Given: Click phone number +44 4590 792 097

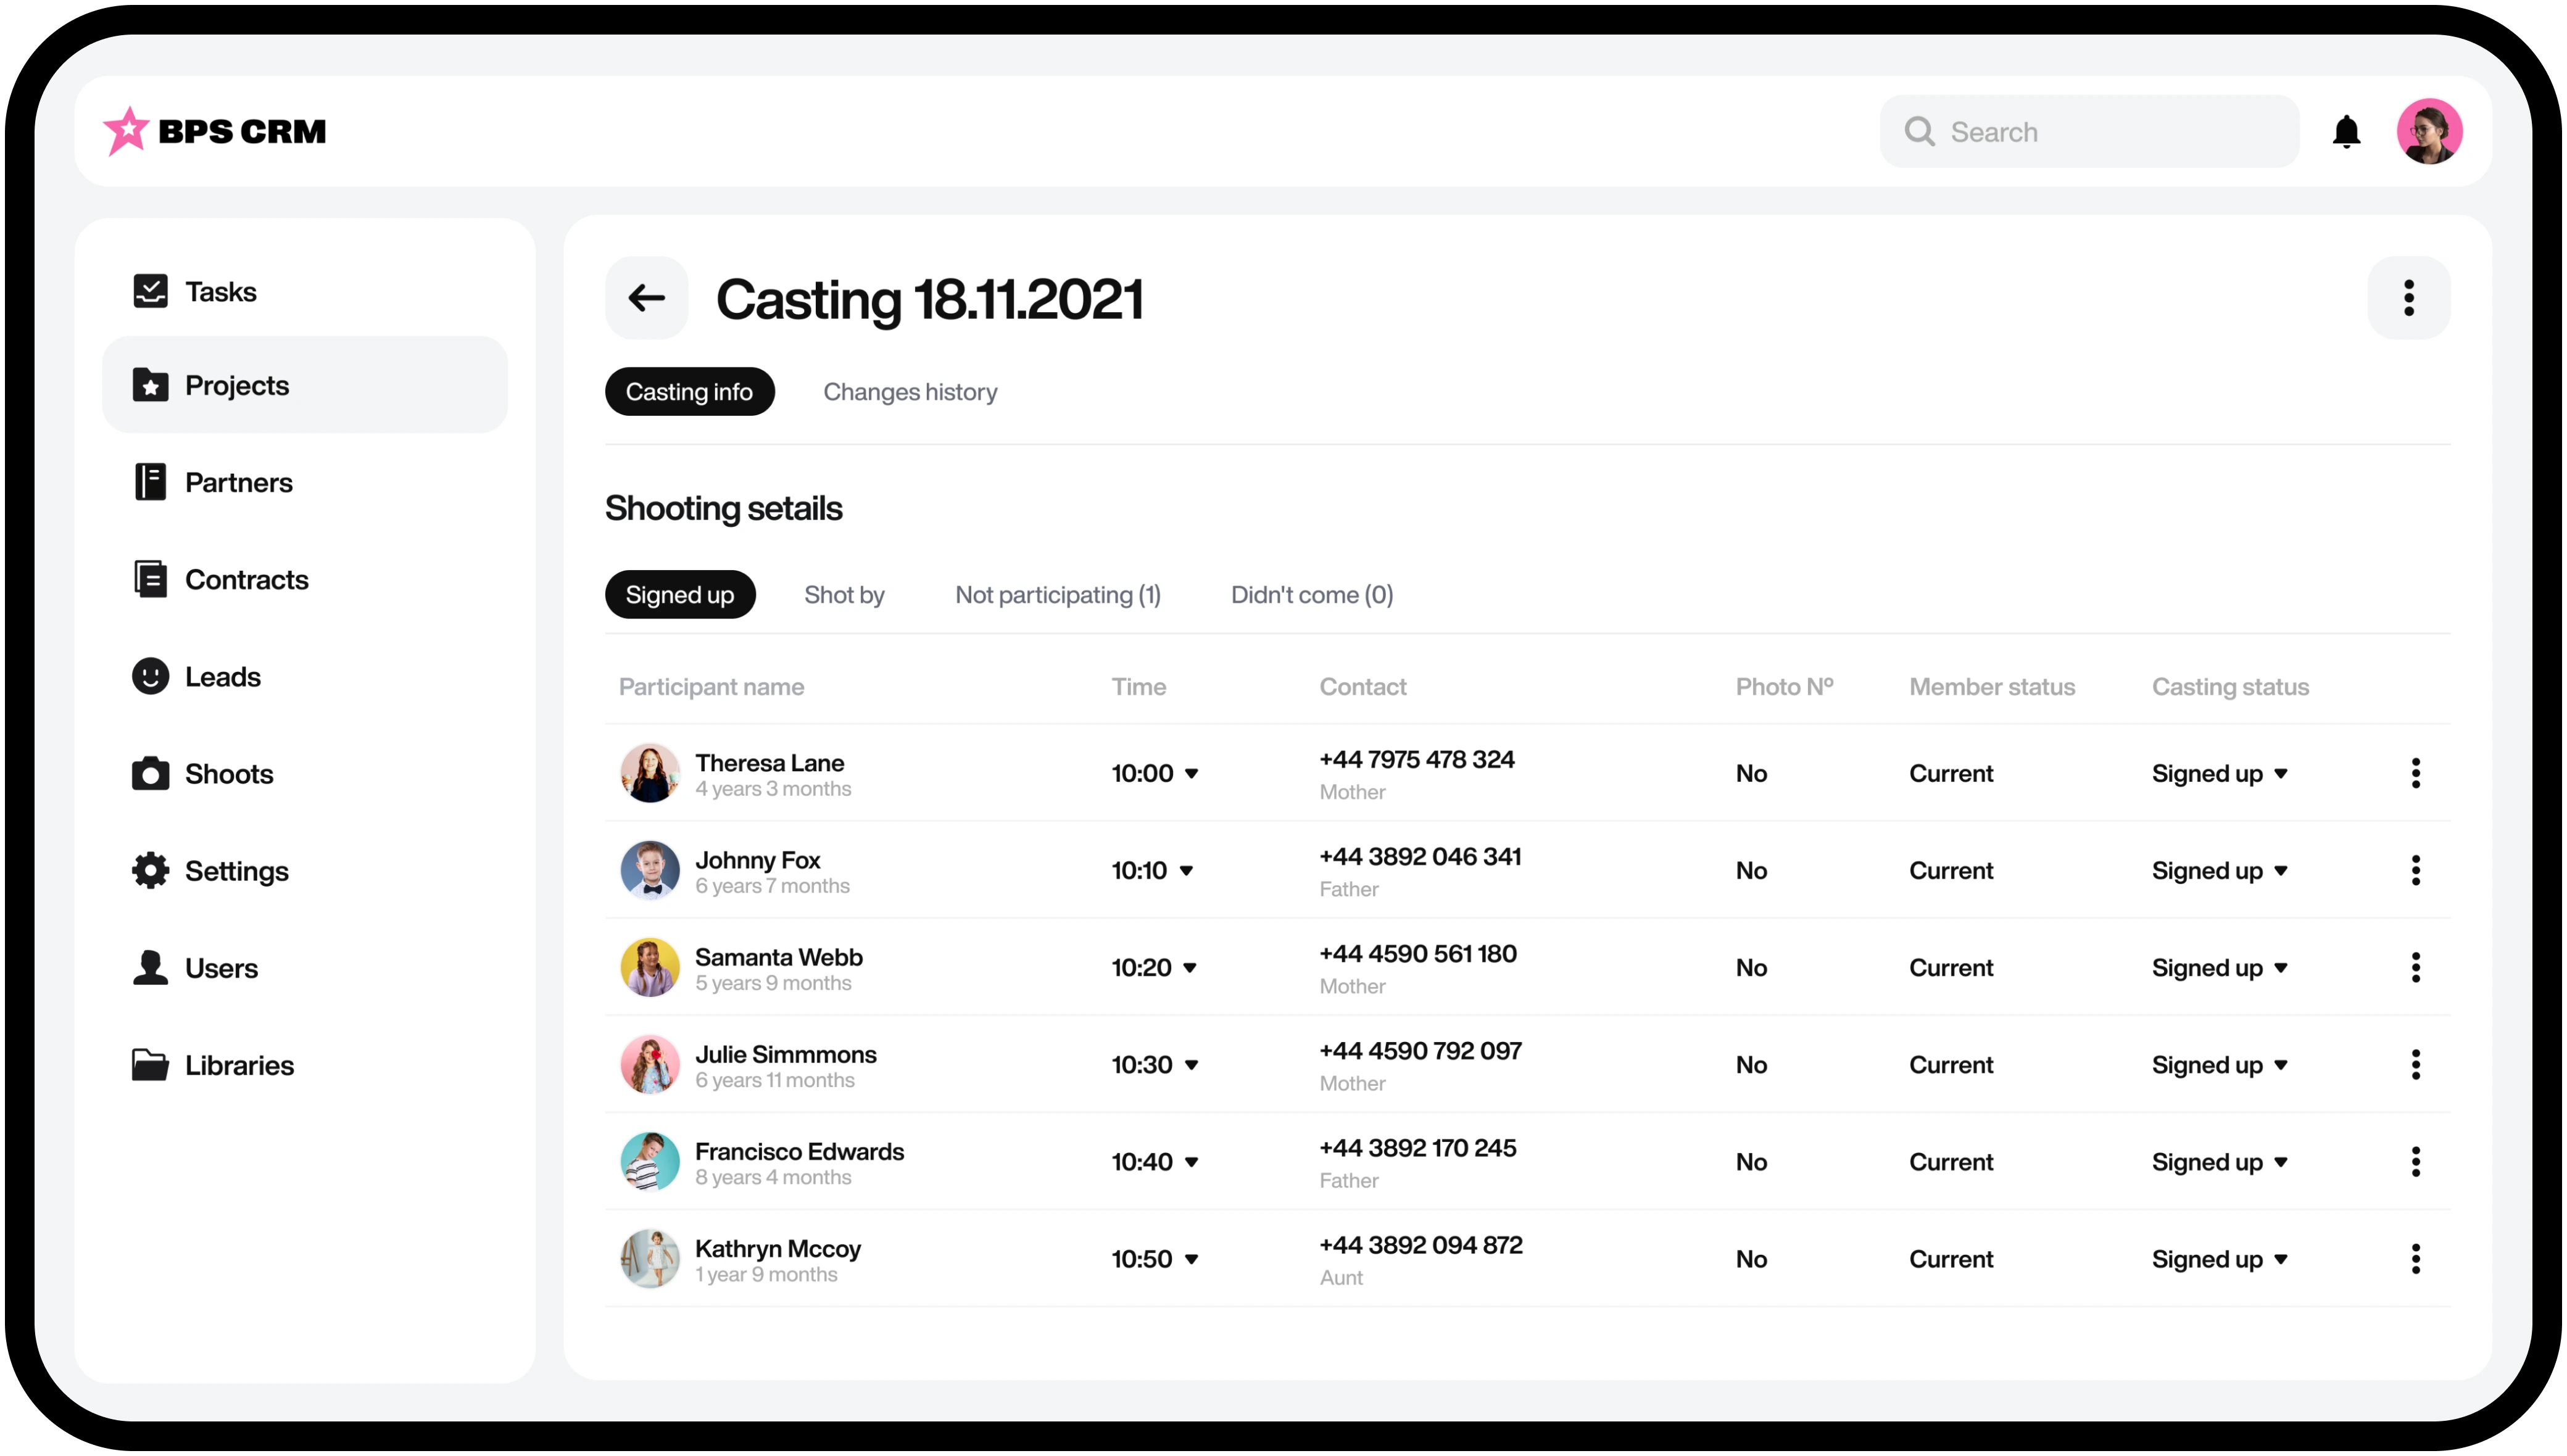Looking at the screenshot, I should pos(1420,1050).
